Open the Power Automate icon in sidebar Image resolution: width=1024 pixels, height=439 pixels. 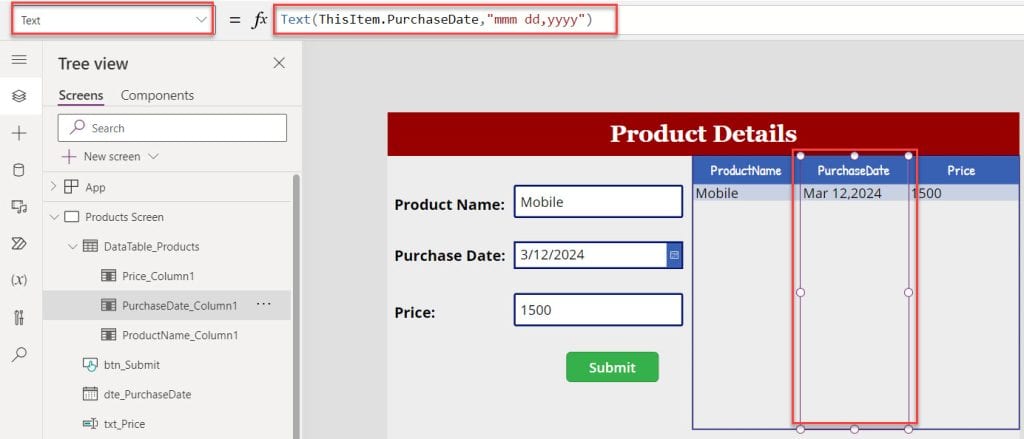pyautogui.click(x=19, y=244)
